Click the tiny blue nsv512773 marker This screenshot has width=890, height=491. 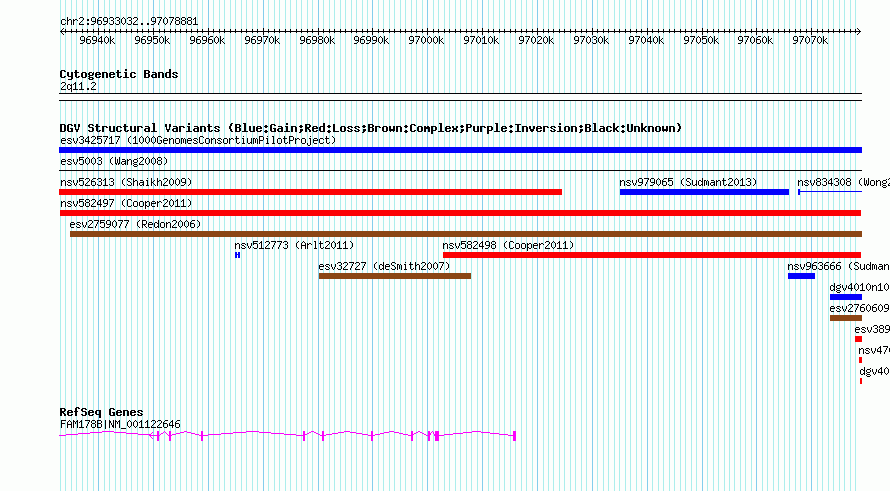pos(237,255)
